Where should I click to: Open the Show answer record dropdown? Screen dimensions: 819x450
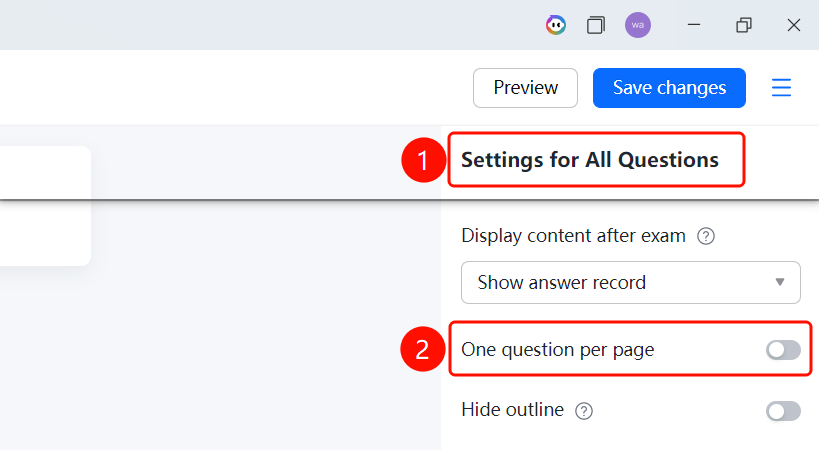[630, 282]
